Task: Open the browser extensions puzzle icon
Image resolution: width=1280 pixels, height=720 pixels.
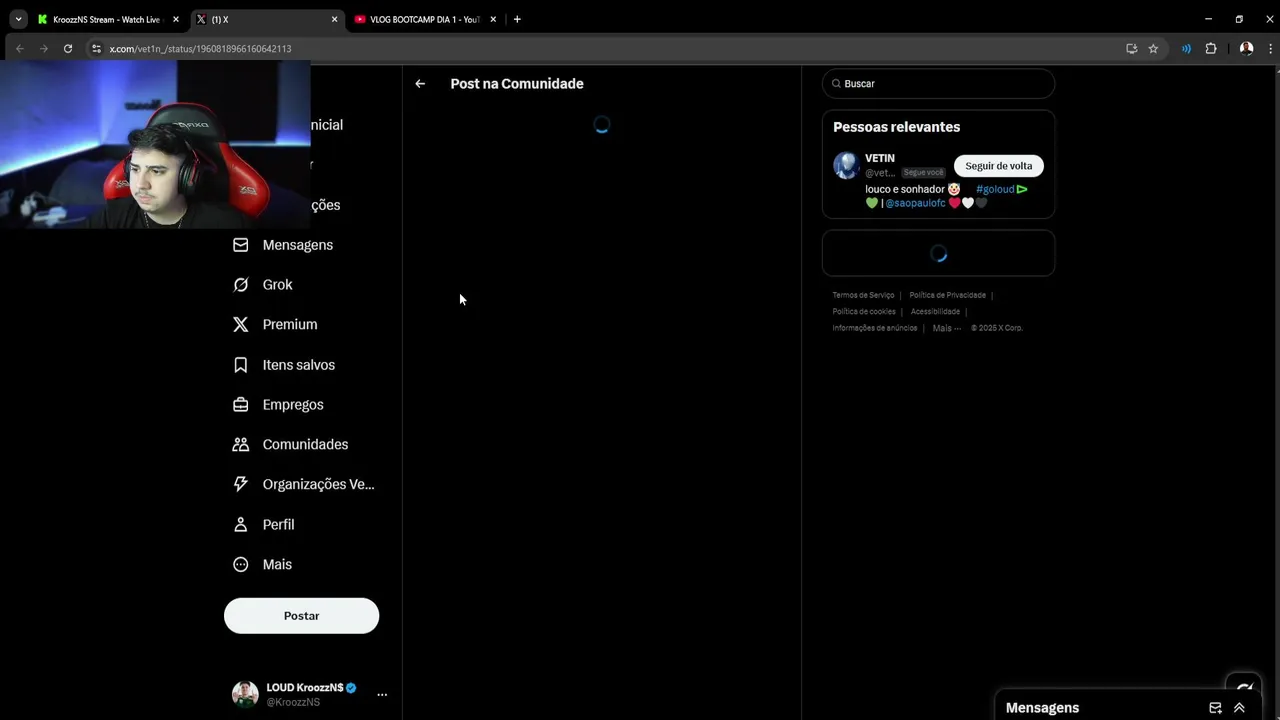Action: (1211, 48)
